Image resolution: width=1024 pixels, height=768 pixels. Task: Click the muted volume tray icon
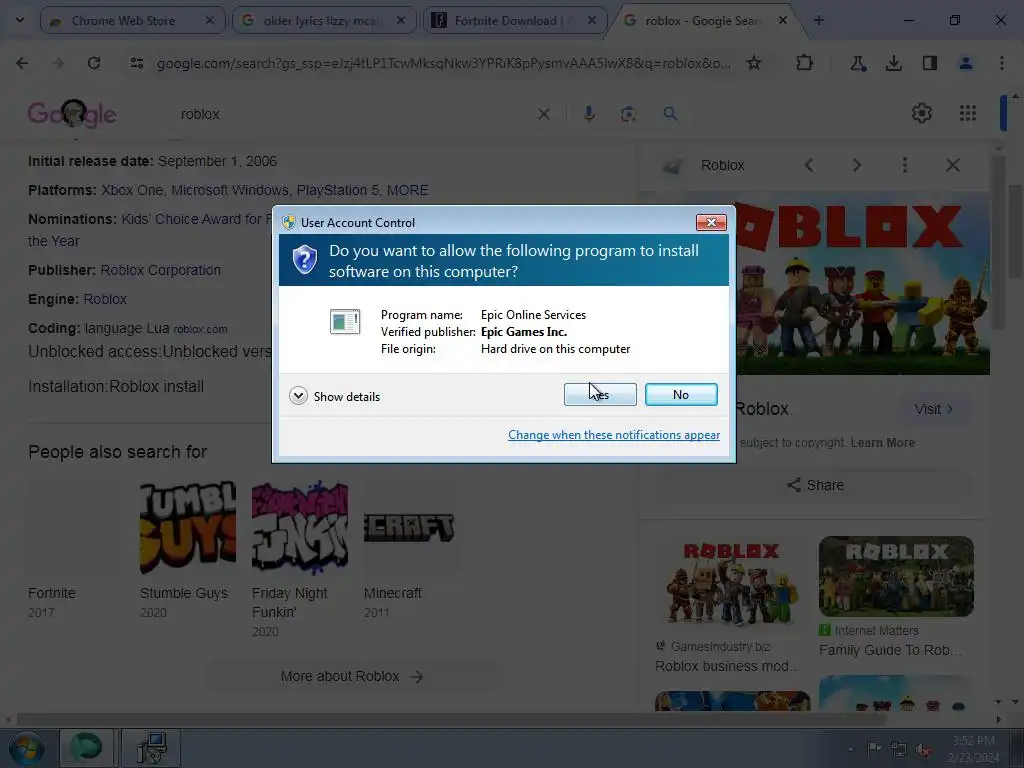click(923, 749)
